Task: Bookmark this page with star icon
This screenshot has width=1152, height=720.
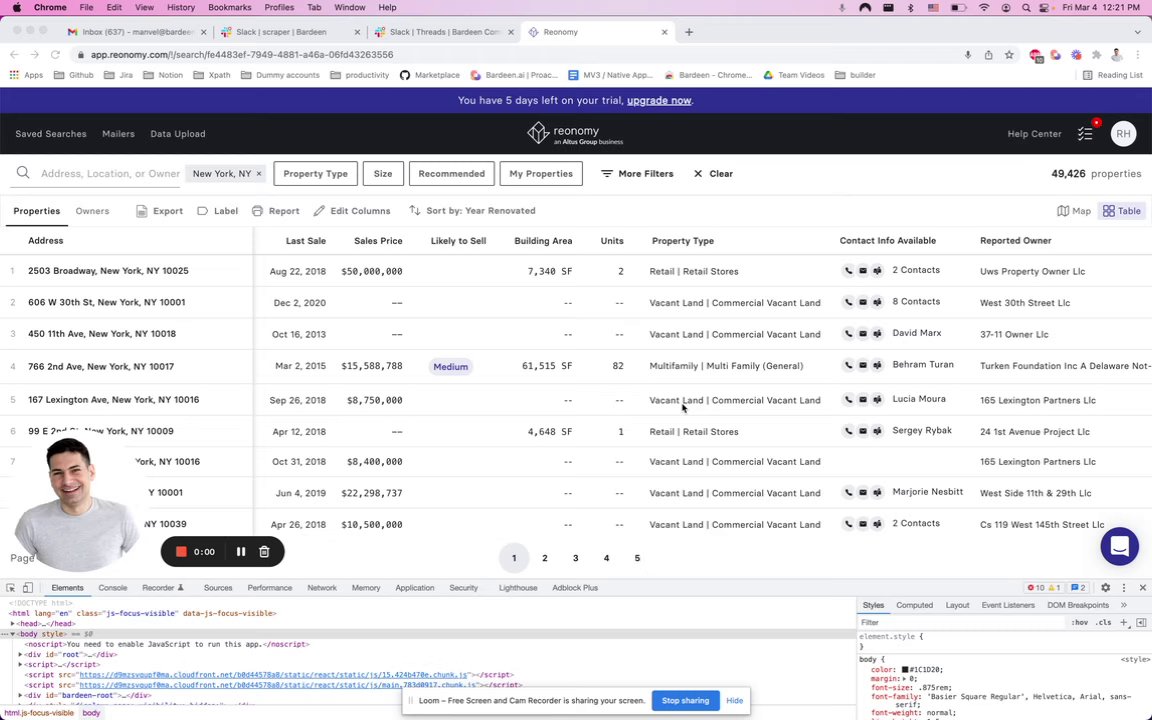Action: (1009, 54)
